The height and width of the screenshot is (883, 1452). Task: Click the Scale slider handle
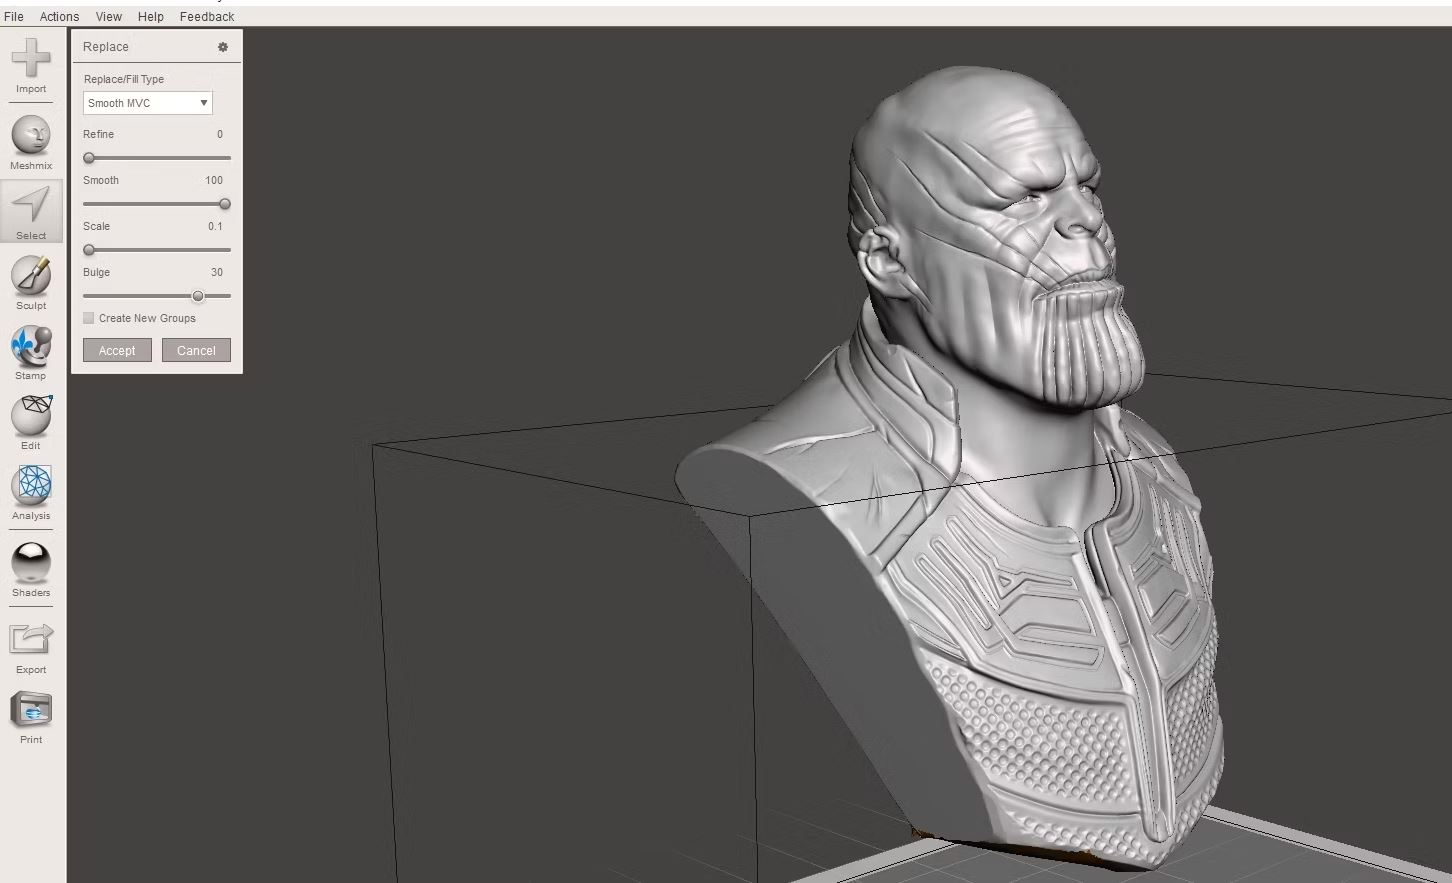89,250
